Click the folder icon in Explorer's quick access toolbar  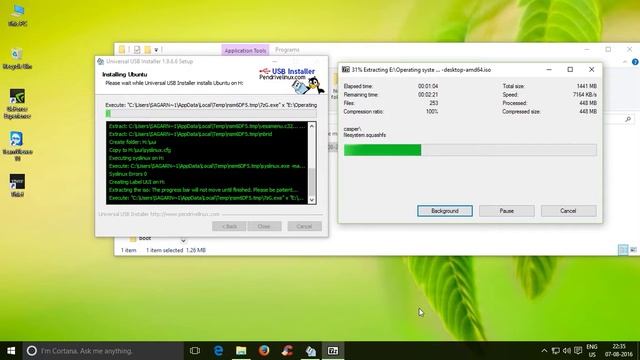coord(122,50)
